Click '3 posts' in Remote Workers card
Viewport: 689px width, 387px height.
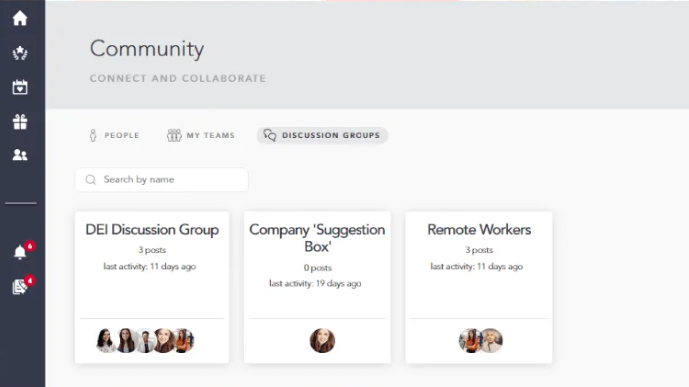[479, 250]
